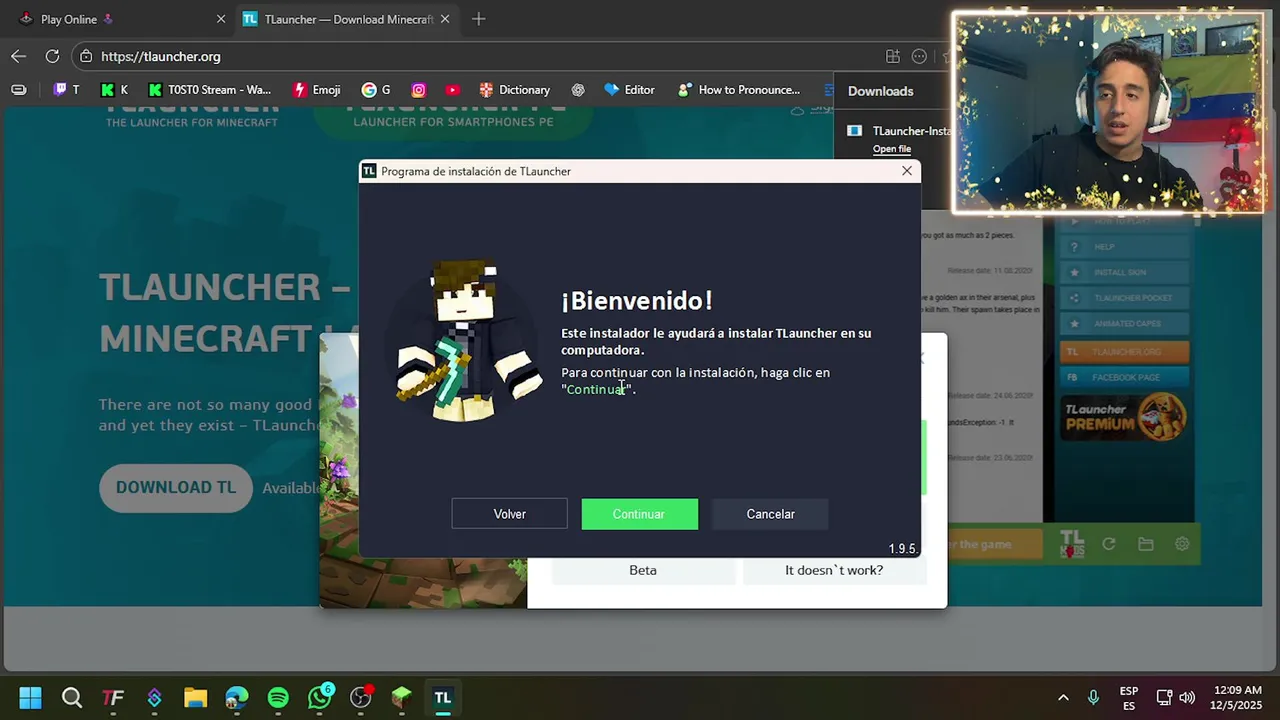Open WhatsApp from taskbar
Screen dimensions: 1280x720
pyautogui.click(x=319, y=697)
